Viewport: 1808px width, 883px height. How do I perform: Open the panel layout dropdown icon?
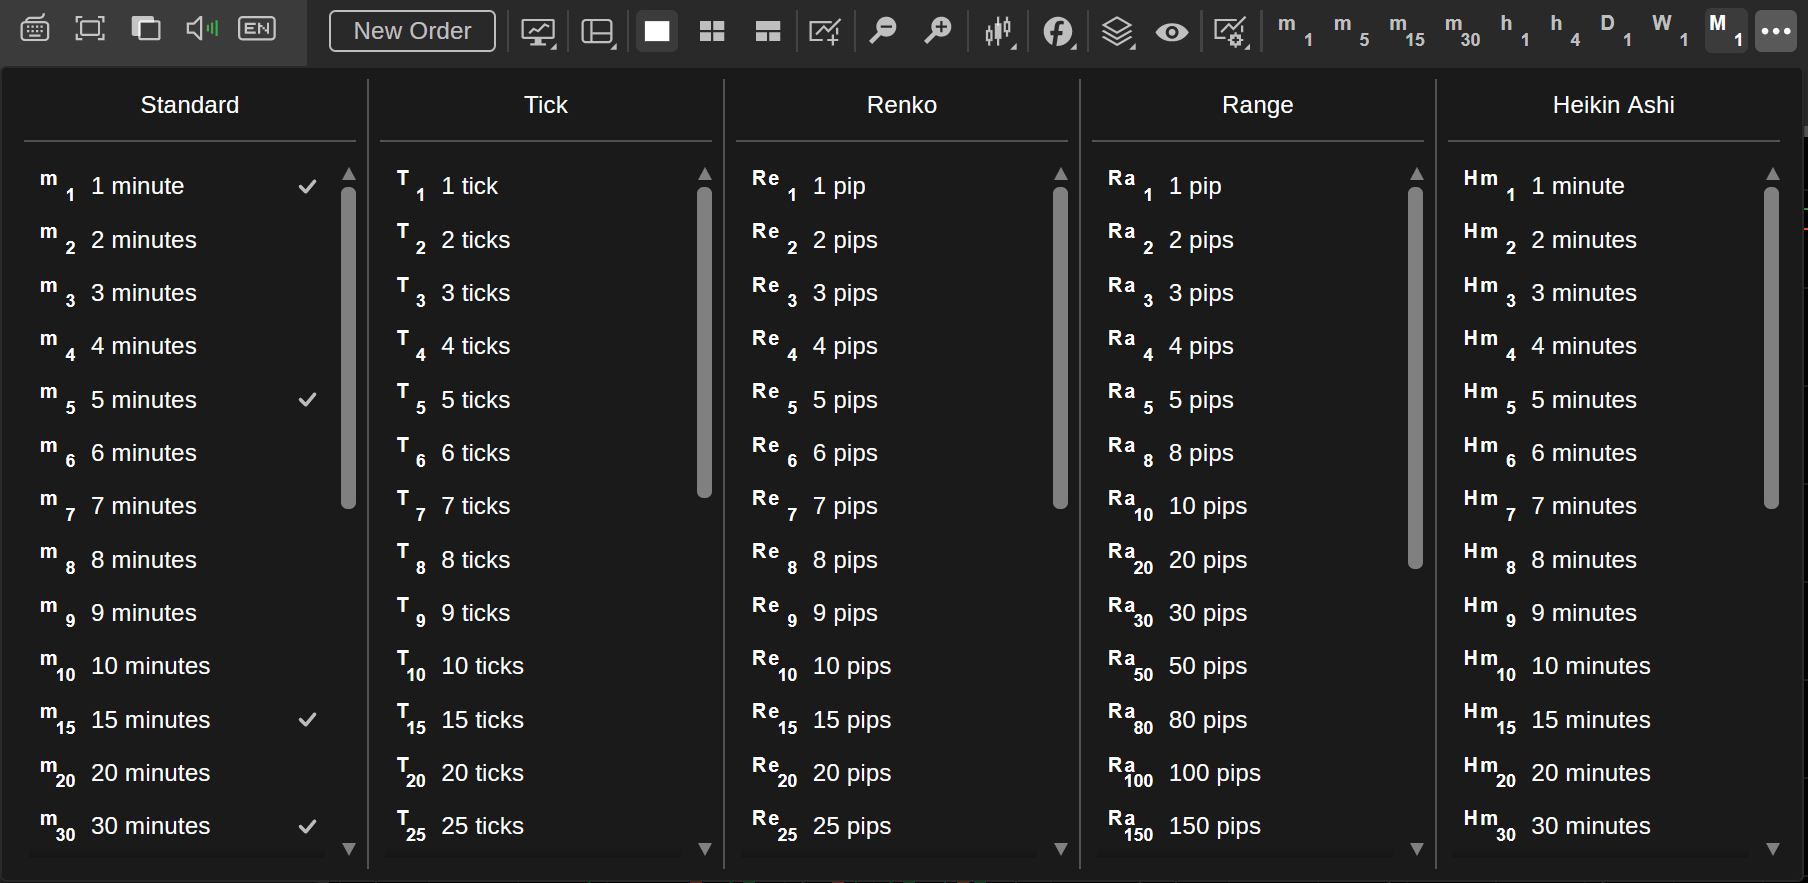click(x=598, y=32)
